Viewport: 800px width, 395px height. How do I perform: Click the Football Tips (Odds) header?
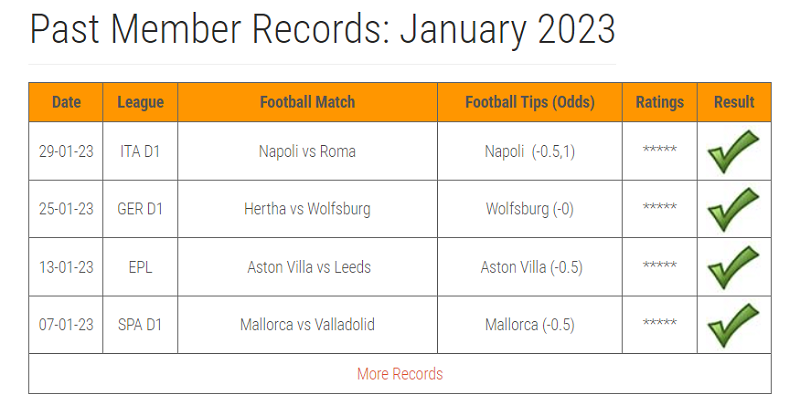[530, 102]
